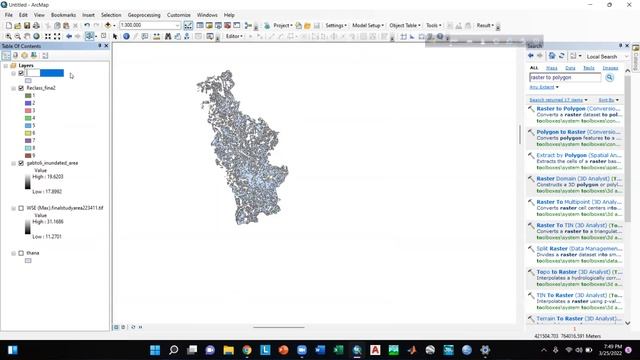Open the Find binoculars tool
Image resolution: width=640 pixels, height=360 pixels.
(x=168, y=36)
